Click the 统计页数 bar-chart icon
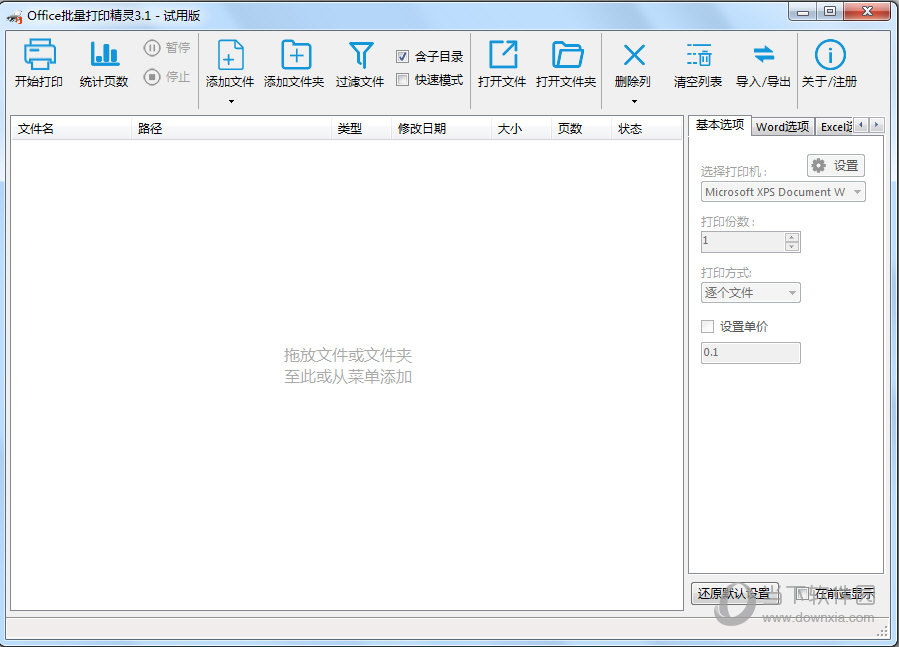 104,54
